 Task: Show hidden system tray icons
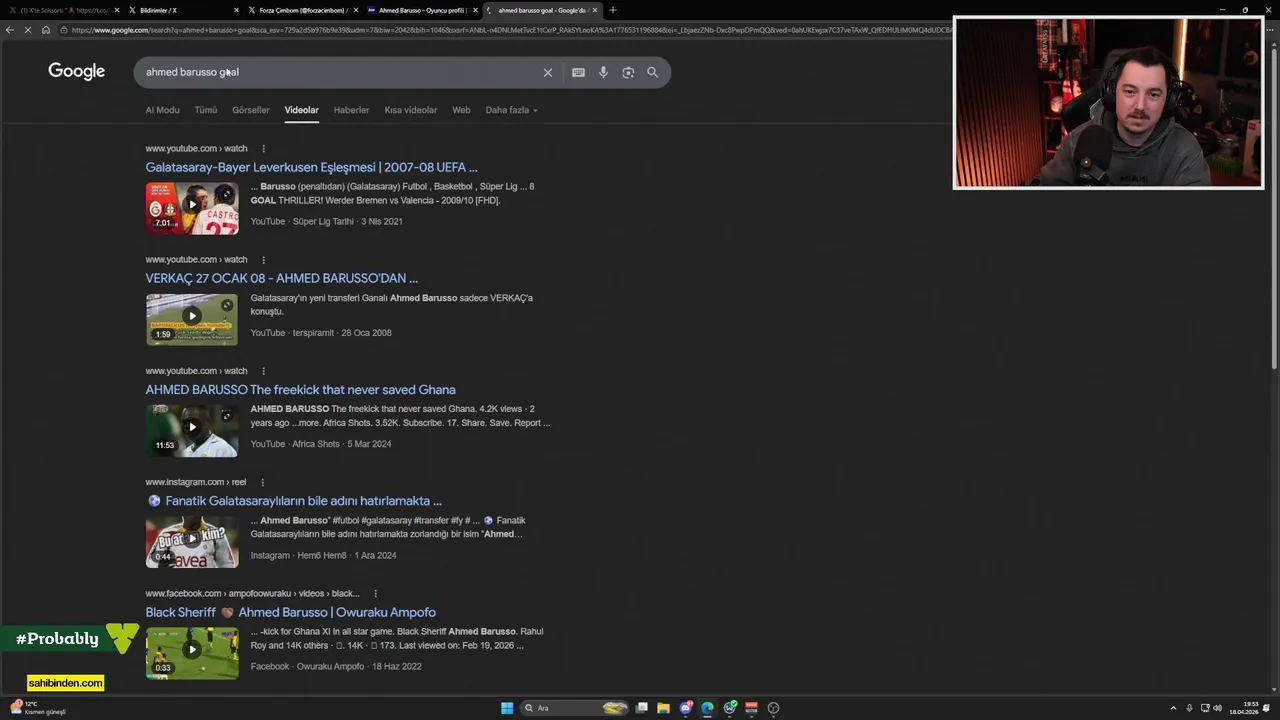point(1173,708)
